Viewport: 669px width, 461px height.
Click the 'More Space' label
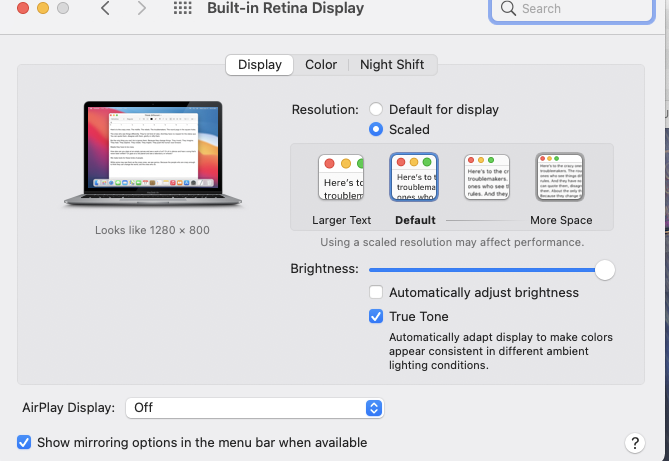561,220
